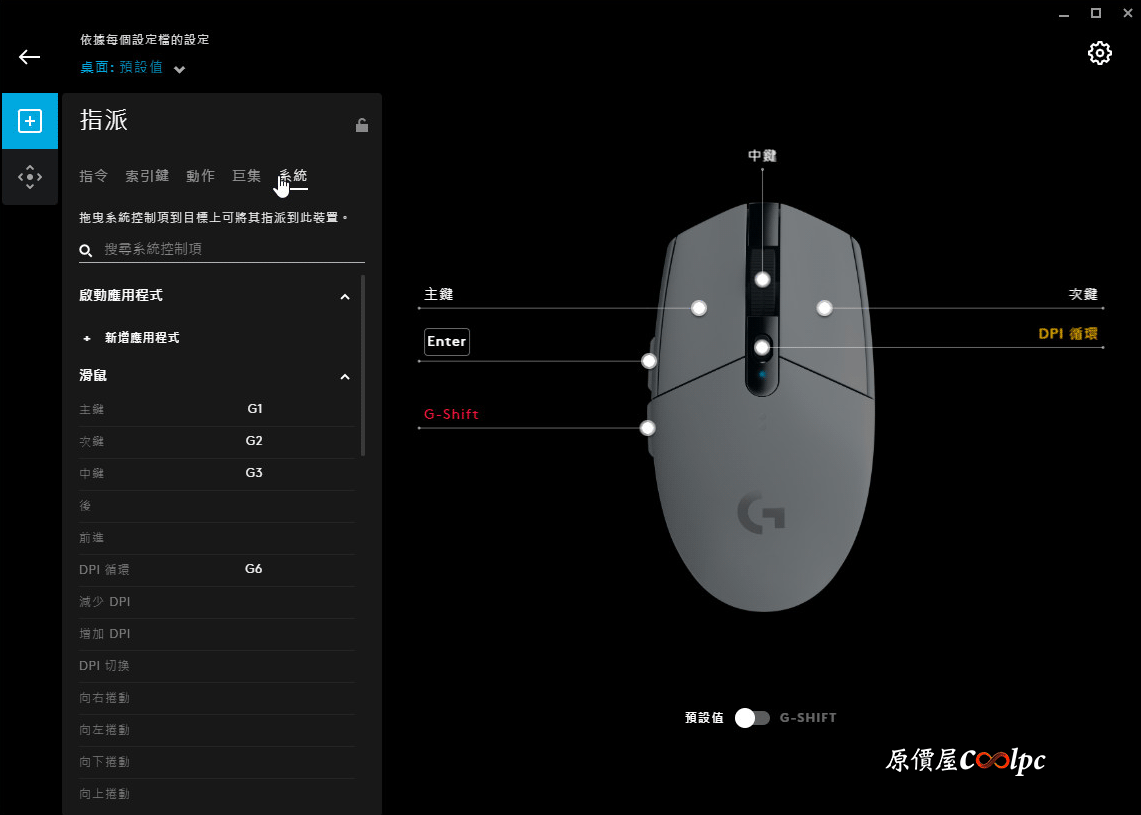Click 新增應用程式 to add an application
The width and height of the screenshot is (1141, 815).
pyautogui.click(x=142, y=338)
